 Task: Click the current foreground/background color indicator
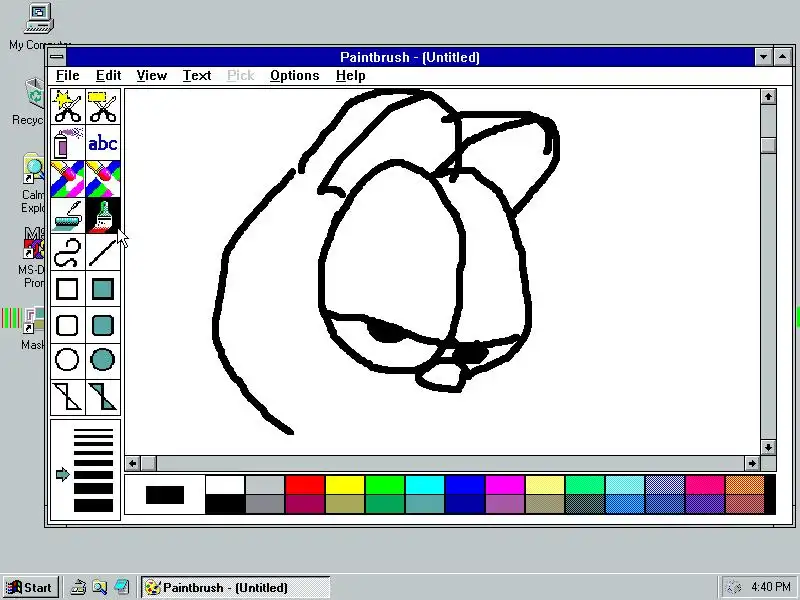[165, 495]
